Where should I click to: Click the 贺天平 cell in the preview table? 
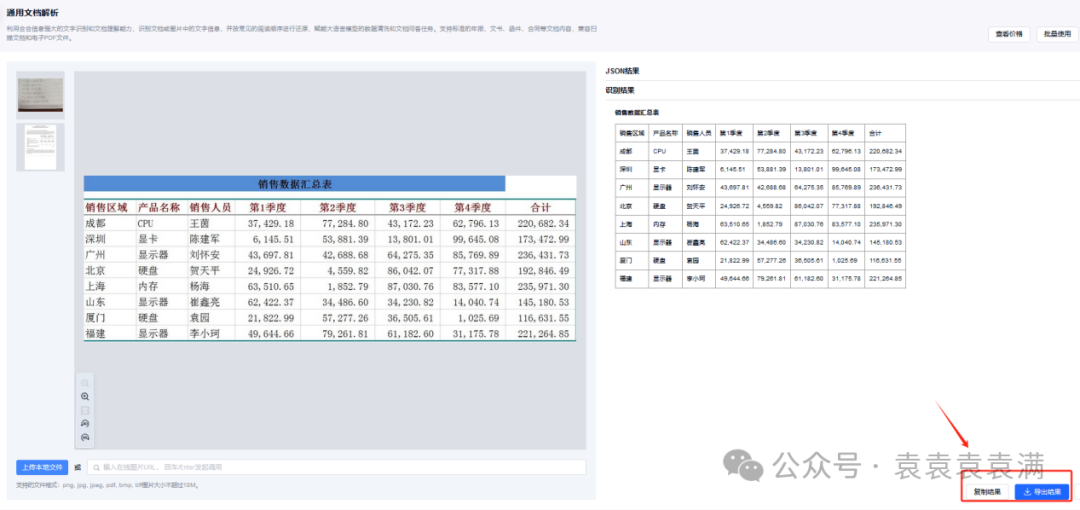205,270
